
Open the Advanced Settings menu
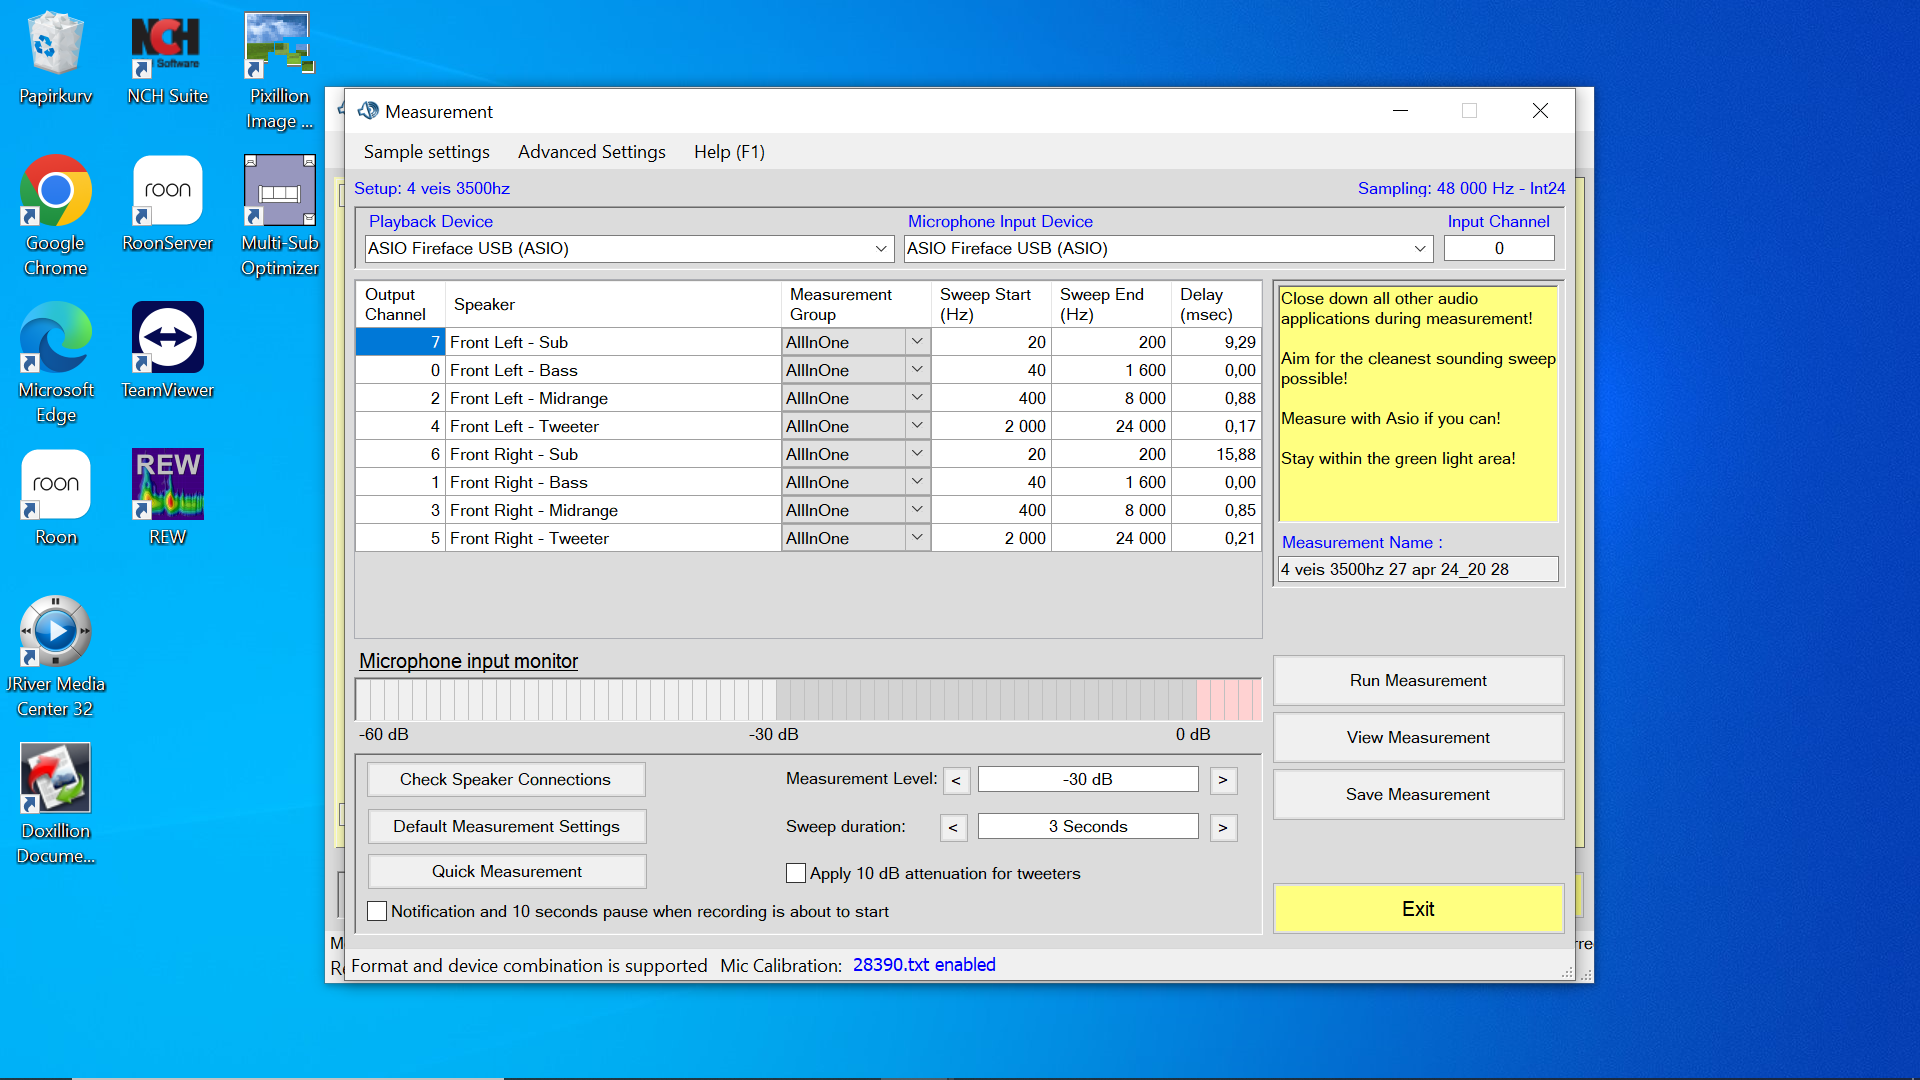[x=591, y=152]
